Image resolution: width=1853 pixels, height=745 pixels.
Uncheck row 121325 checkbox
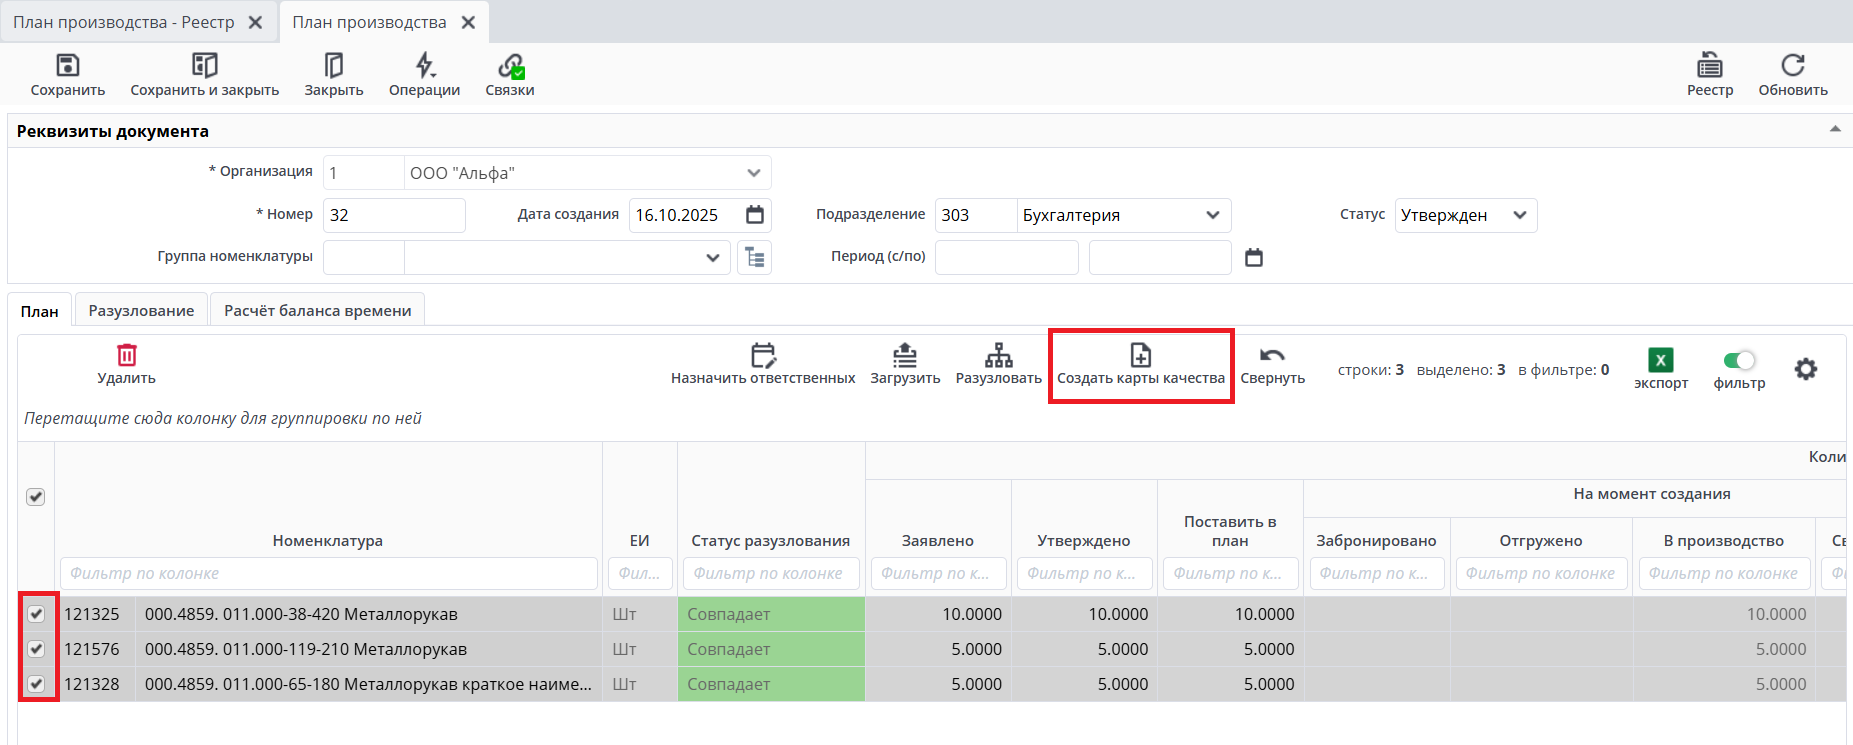[x=37, y=614]
